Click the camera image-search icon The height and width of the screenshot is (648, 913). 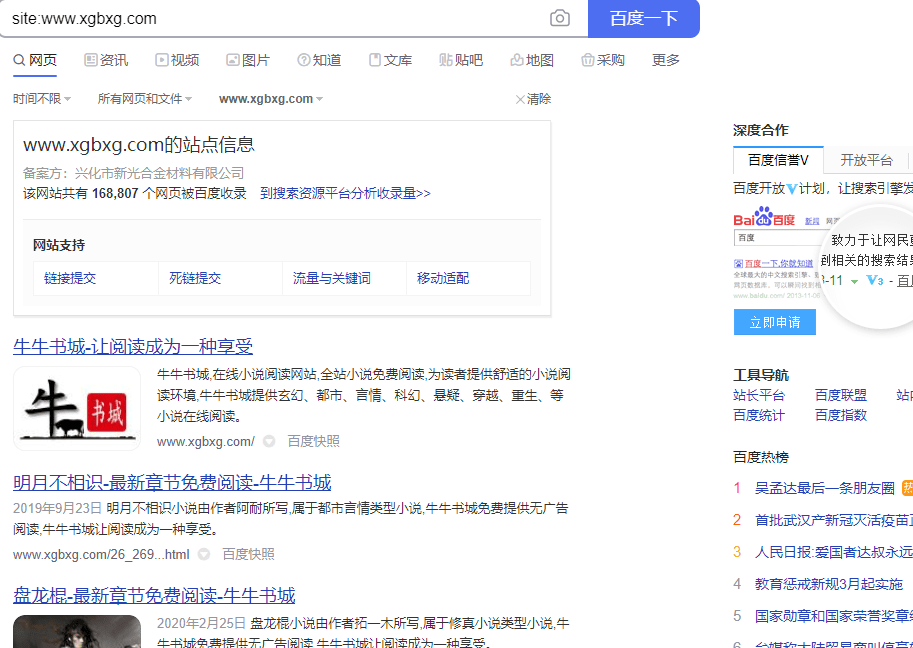560,18
